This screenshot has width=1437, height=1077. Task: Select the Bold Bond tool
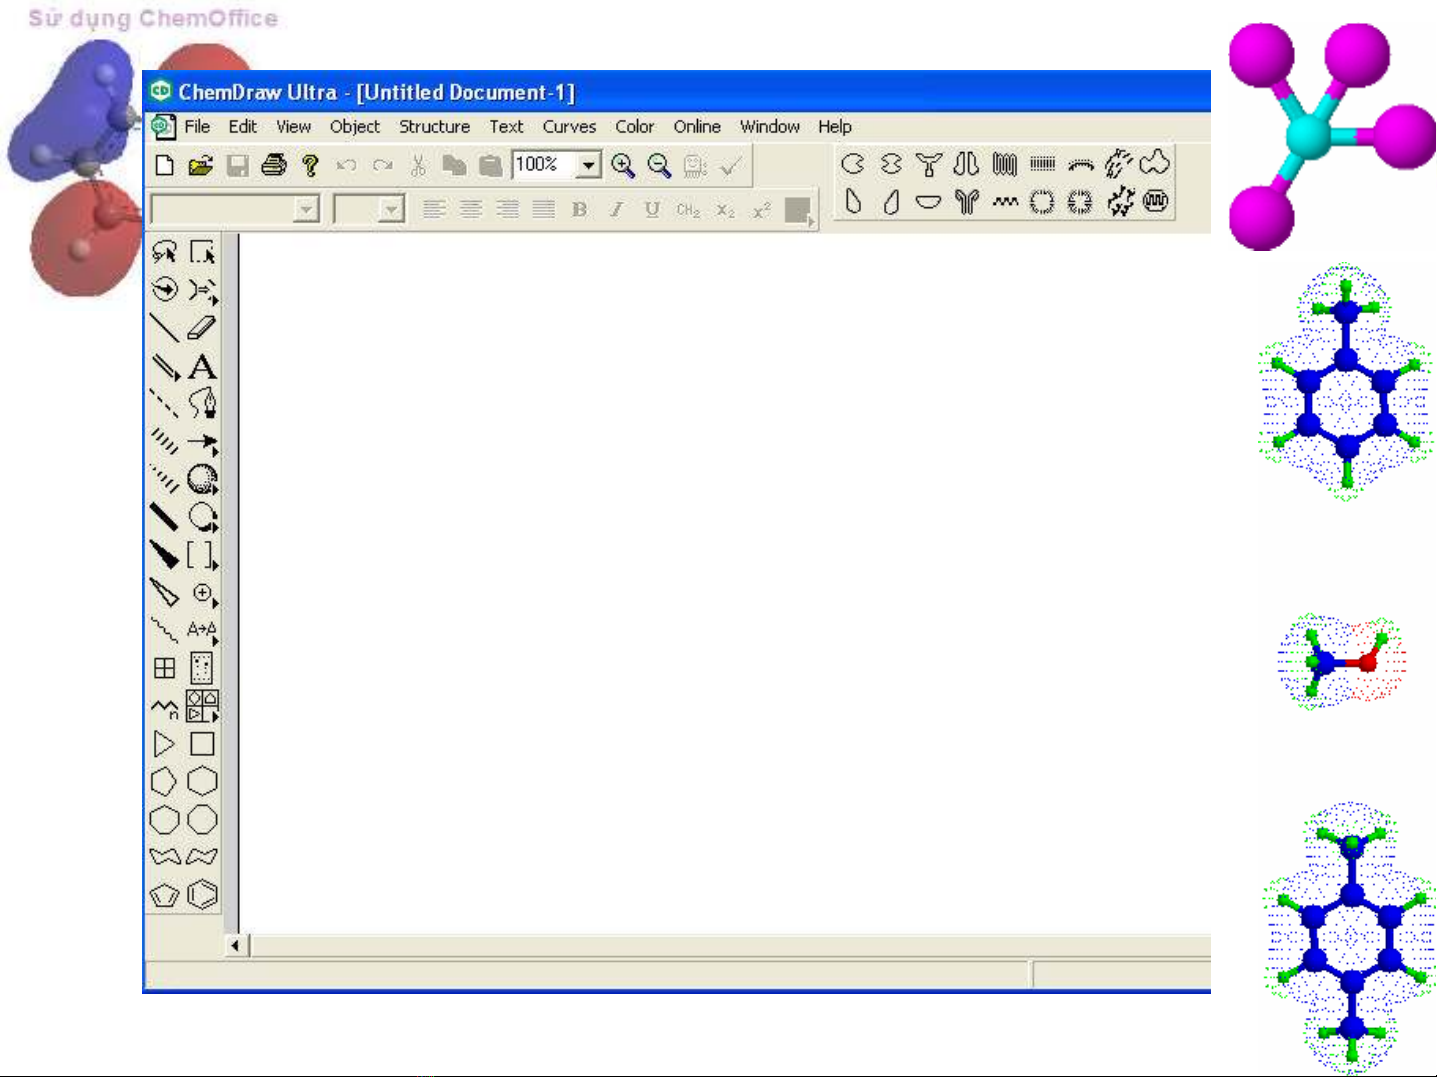(164, 517)
